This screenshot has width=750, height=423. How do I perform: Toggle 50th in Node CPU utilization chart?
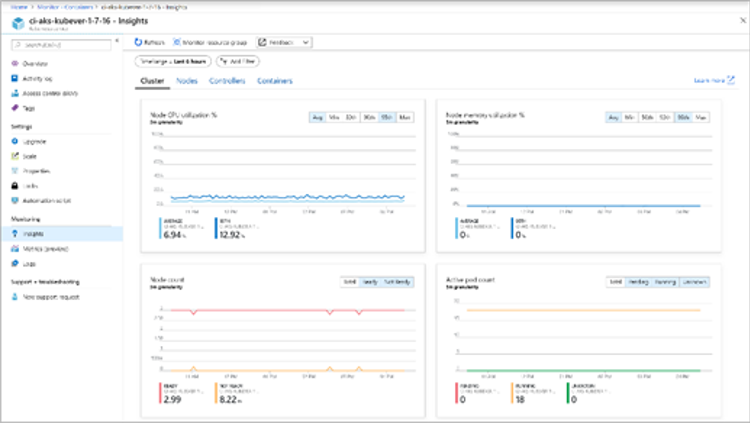(x=351, y=117)
